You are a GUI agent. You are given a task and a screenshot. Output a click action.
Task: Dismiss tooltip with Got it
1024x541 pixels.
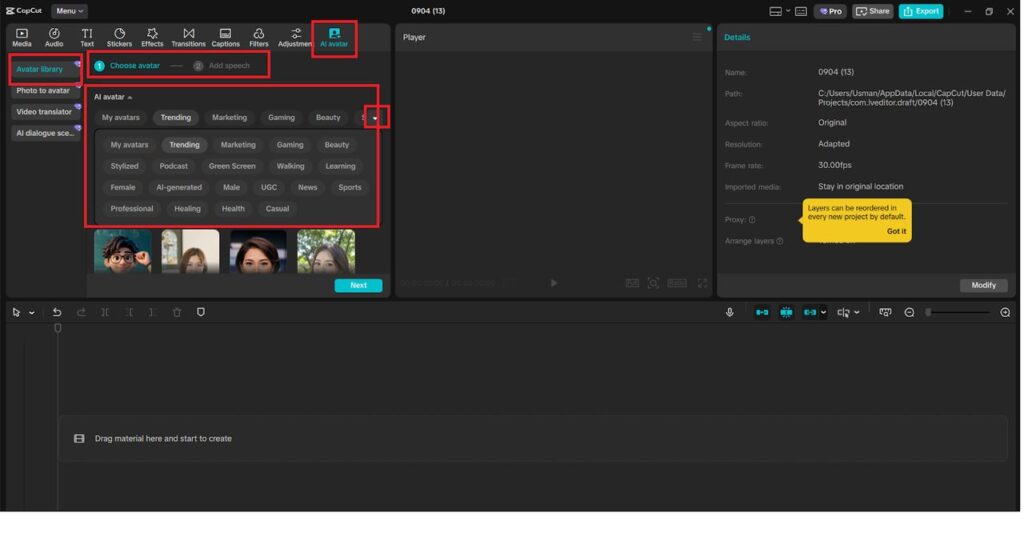tap(896, 231)
